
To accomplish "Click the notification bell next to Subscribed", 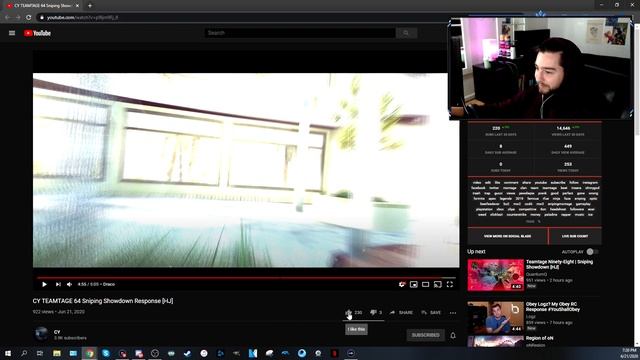I will (453, 335).
